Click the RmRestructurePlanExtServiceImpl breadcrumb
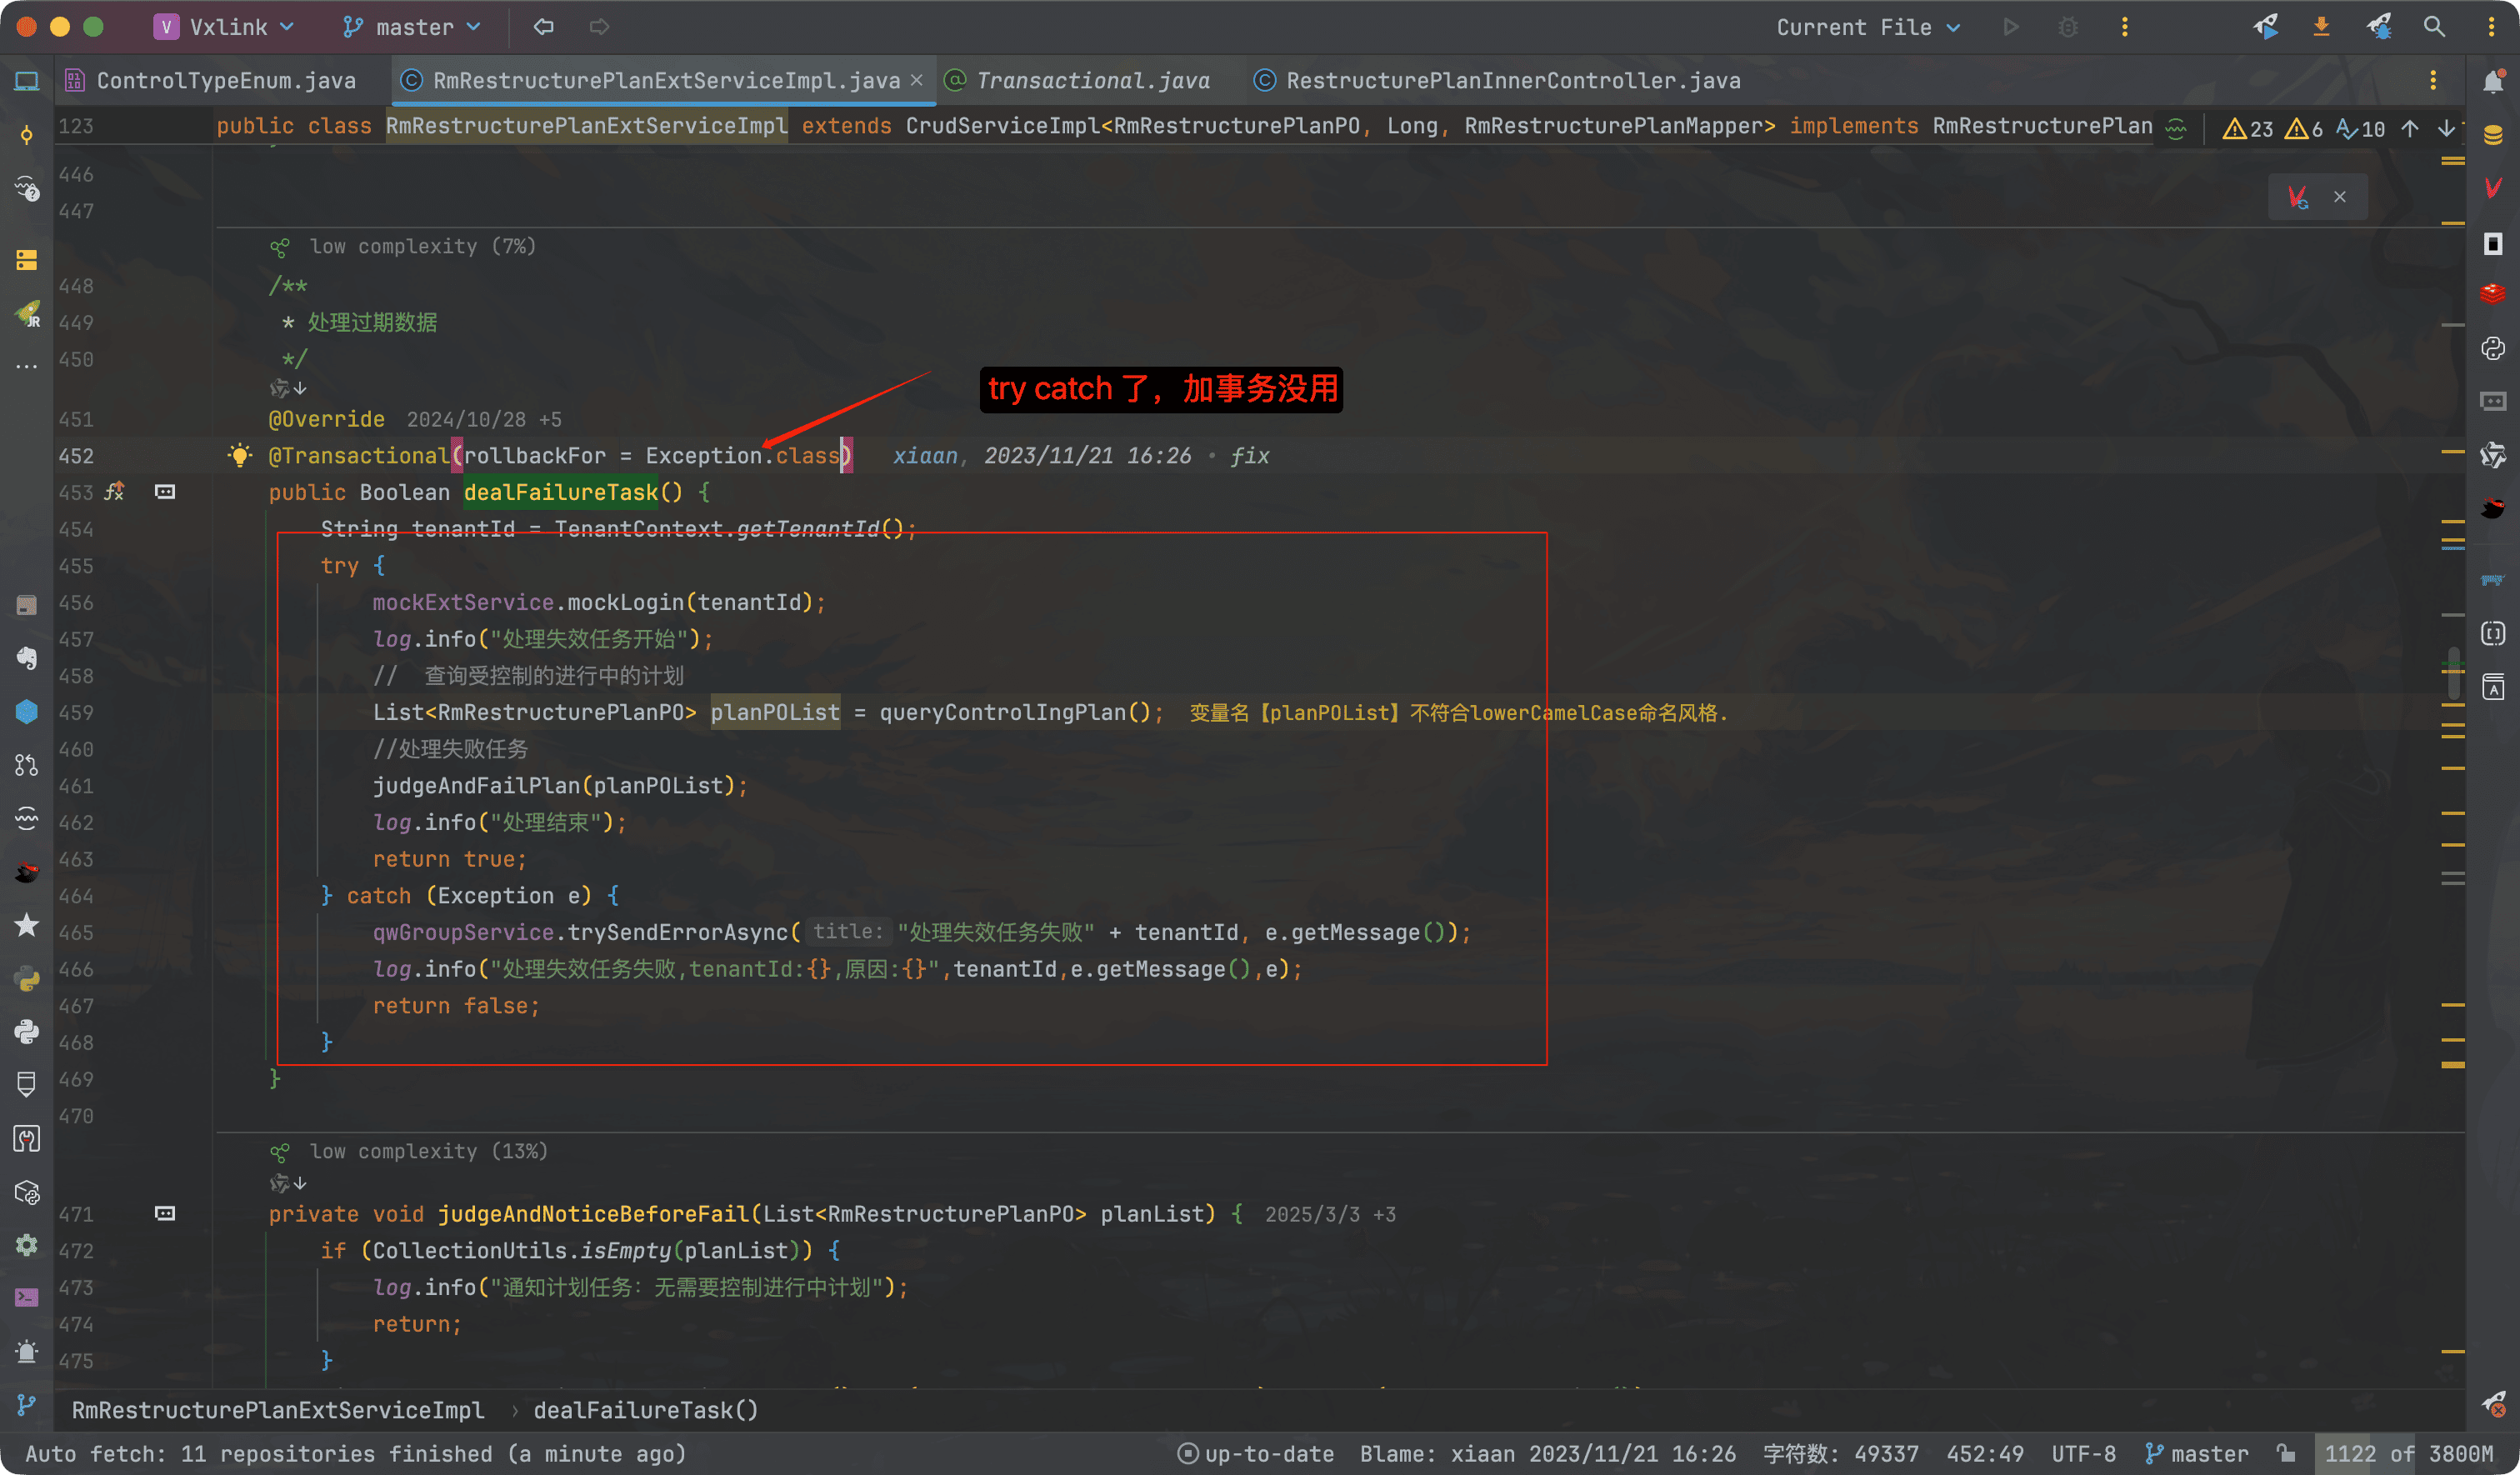This screenshot has height=1475, width=2520. (x=278, y=1410)
